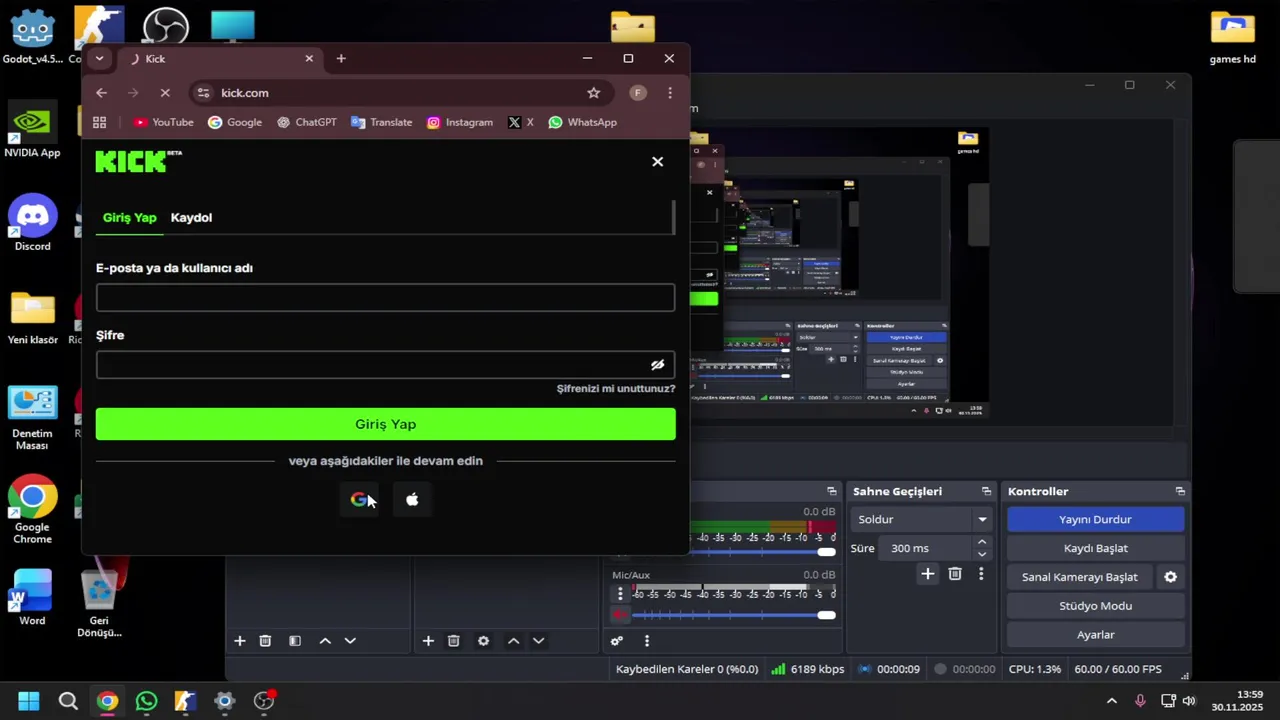Expand hidden tray icons chevron

pos(1111,701)
